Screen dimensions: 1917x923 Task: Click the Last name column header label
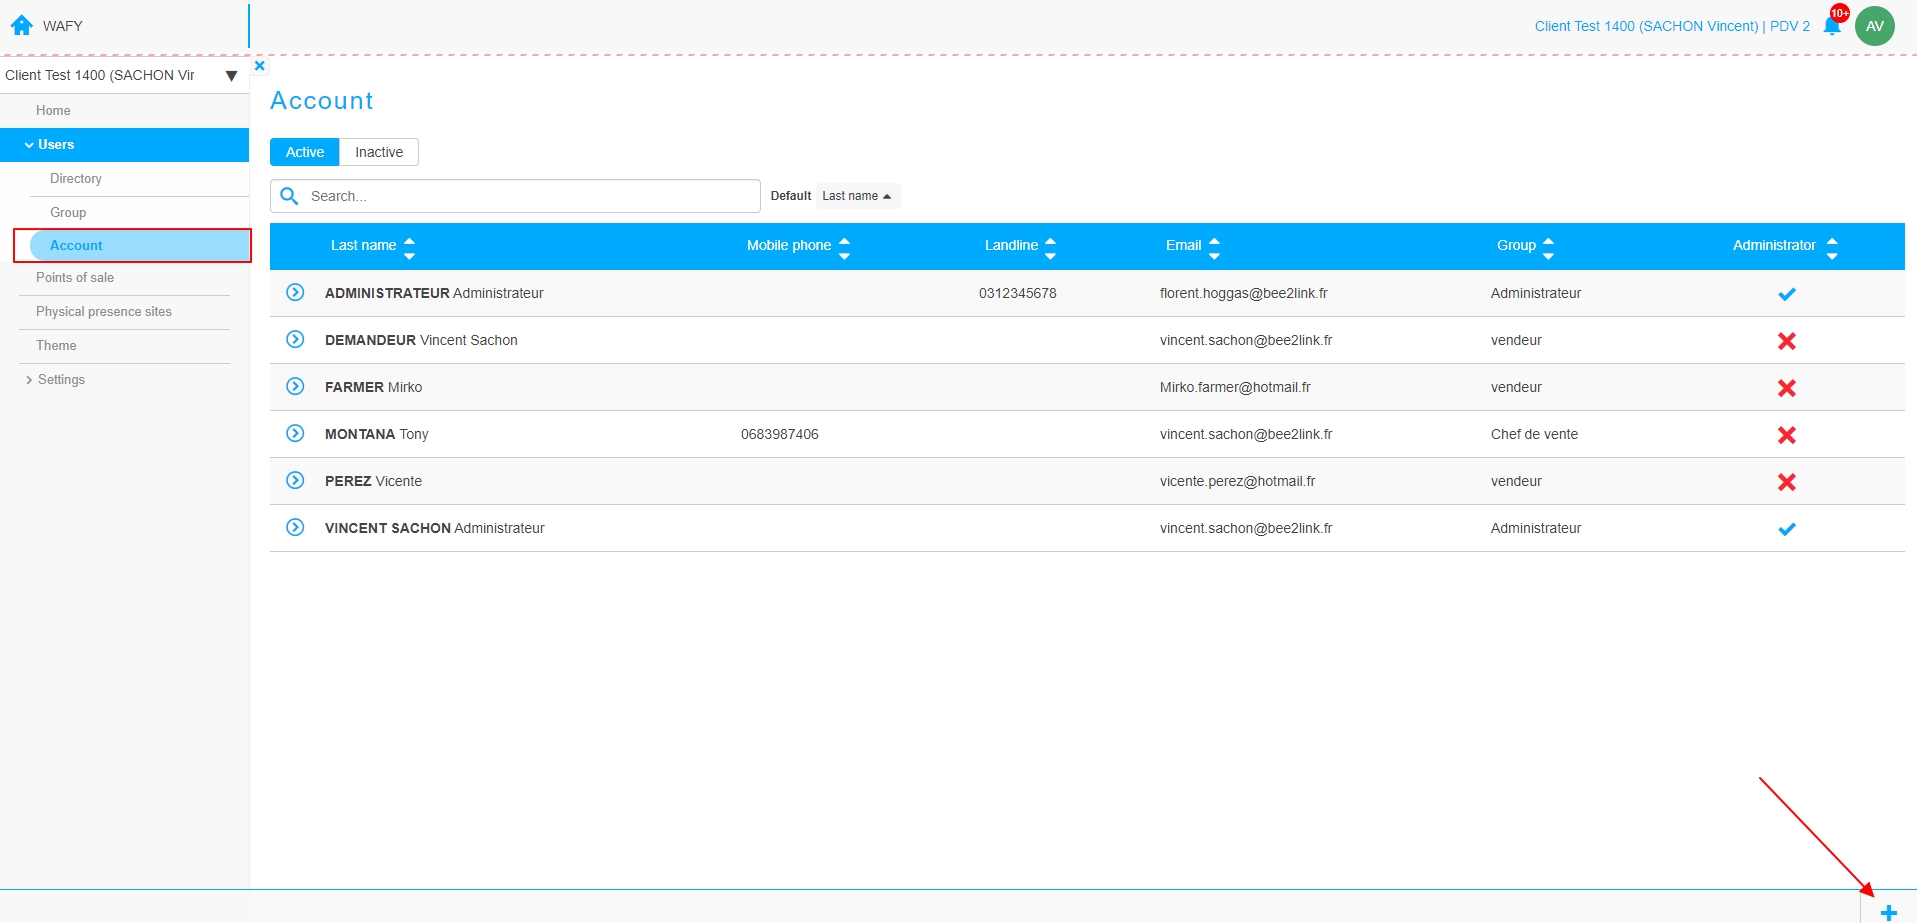click(363, 245)
